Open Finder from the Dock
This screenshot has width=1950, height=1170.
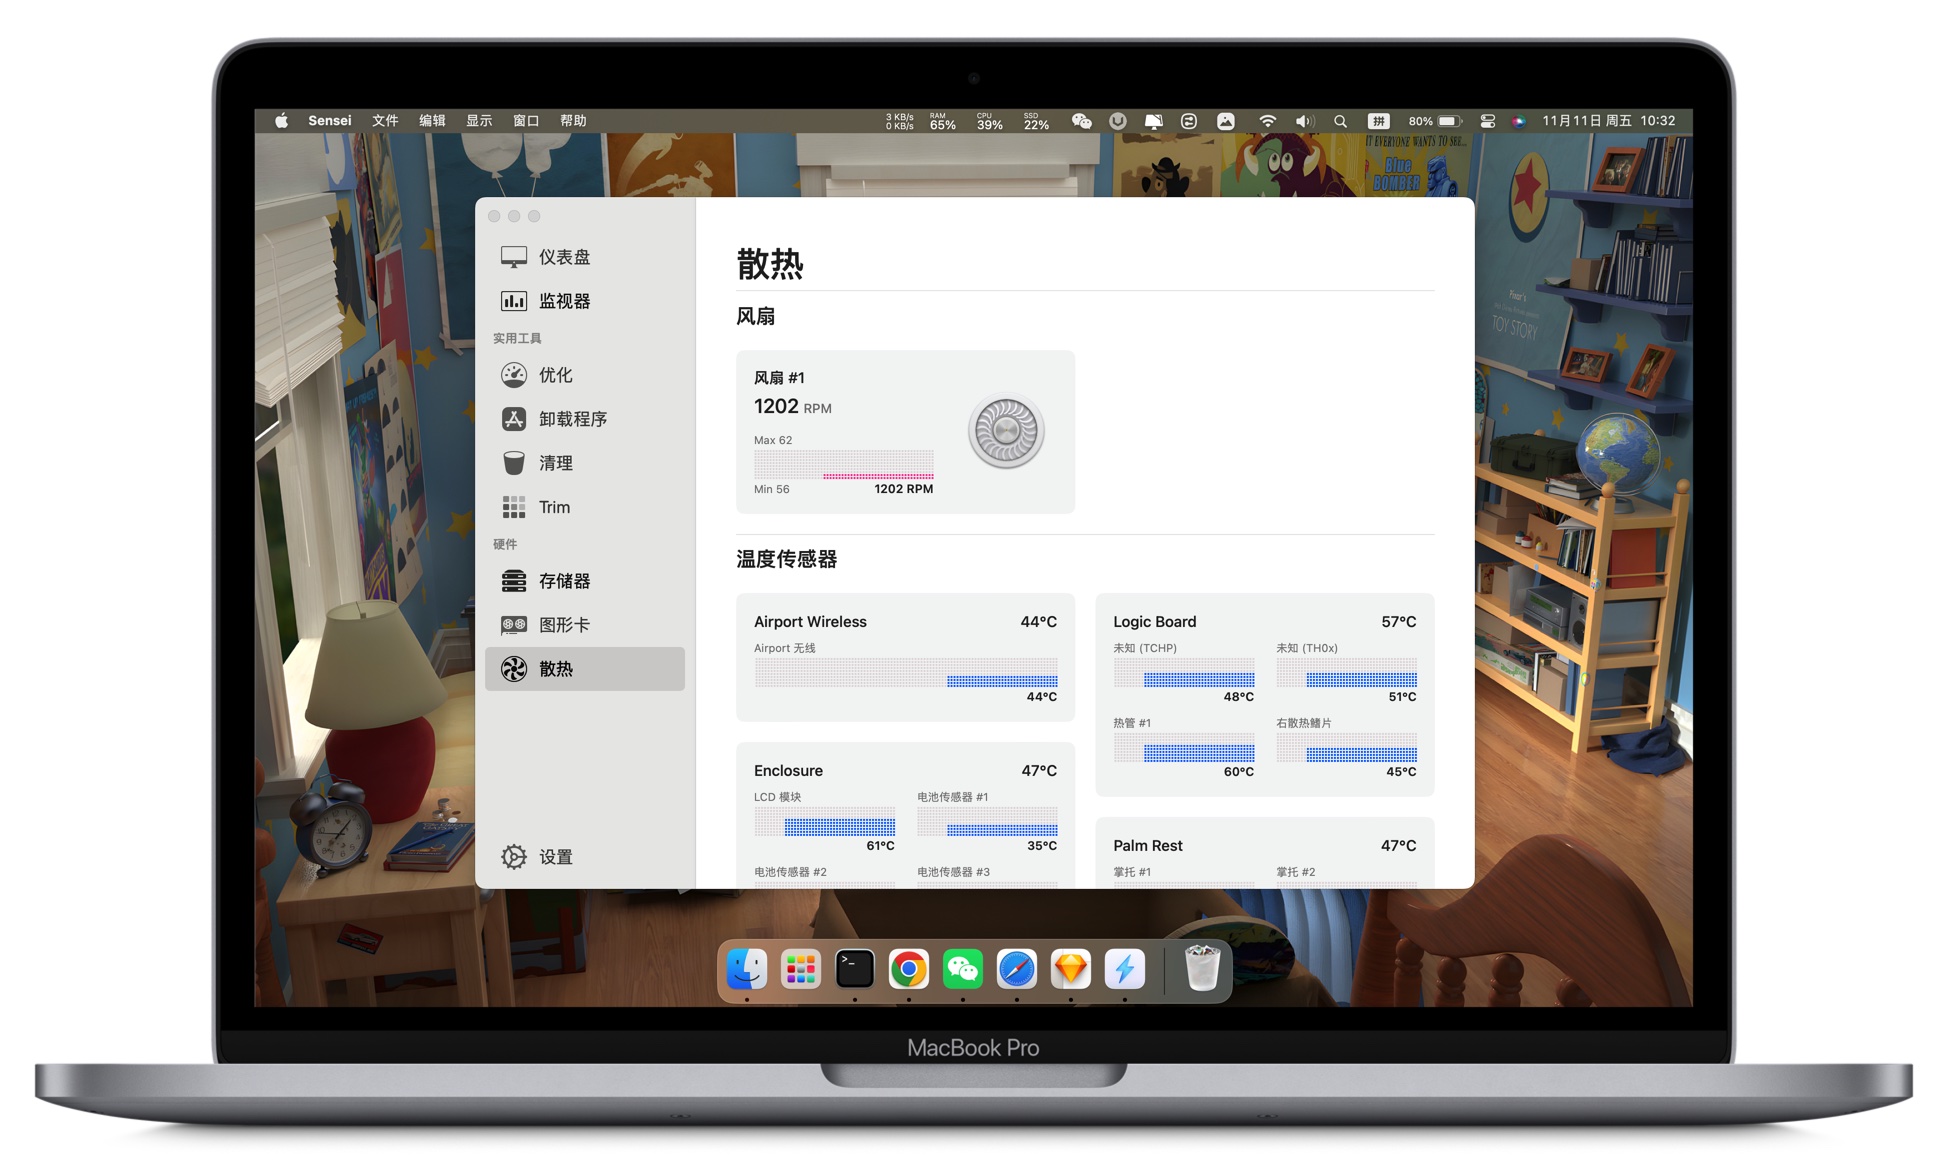tap(746, 969)
